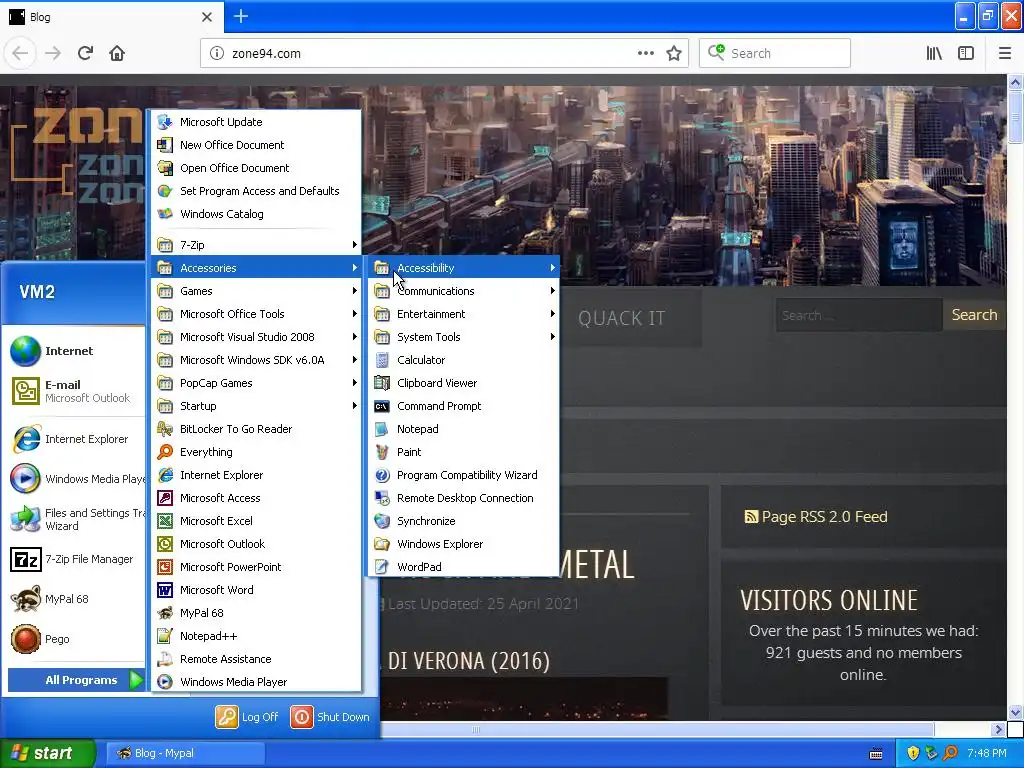1024x768 pixels.
Task: Bookmark this page with star icon
Action: (x=673, y=54)
